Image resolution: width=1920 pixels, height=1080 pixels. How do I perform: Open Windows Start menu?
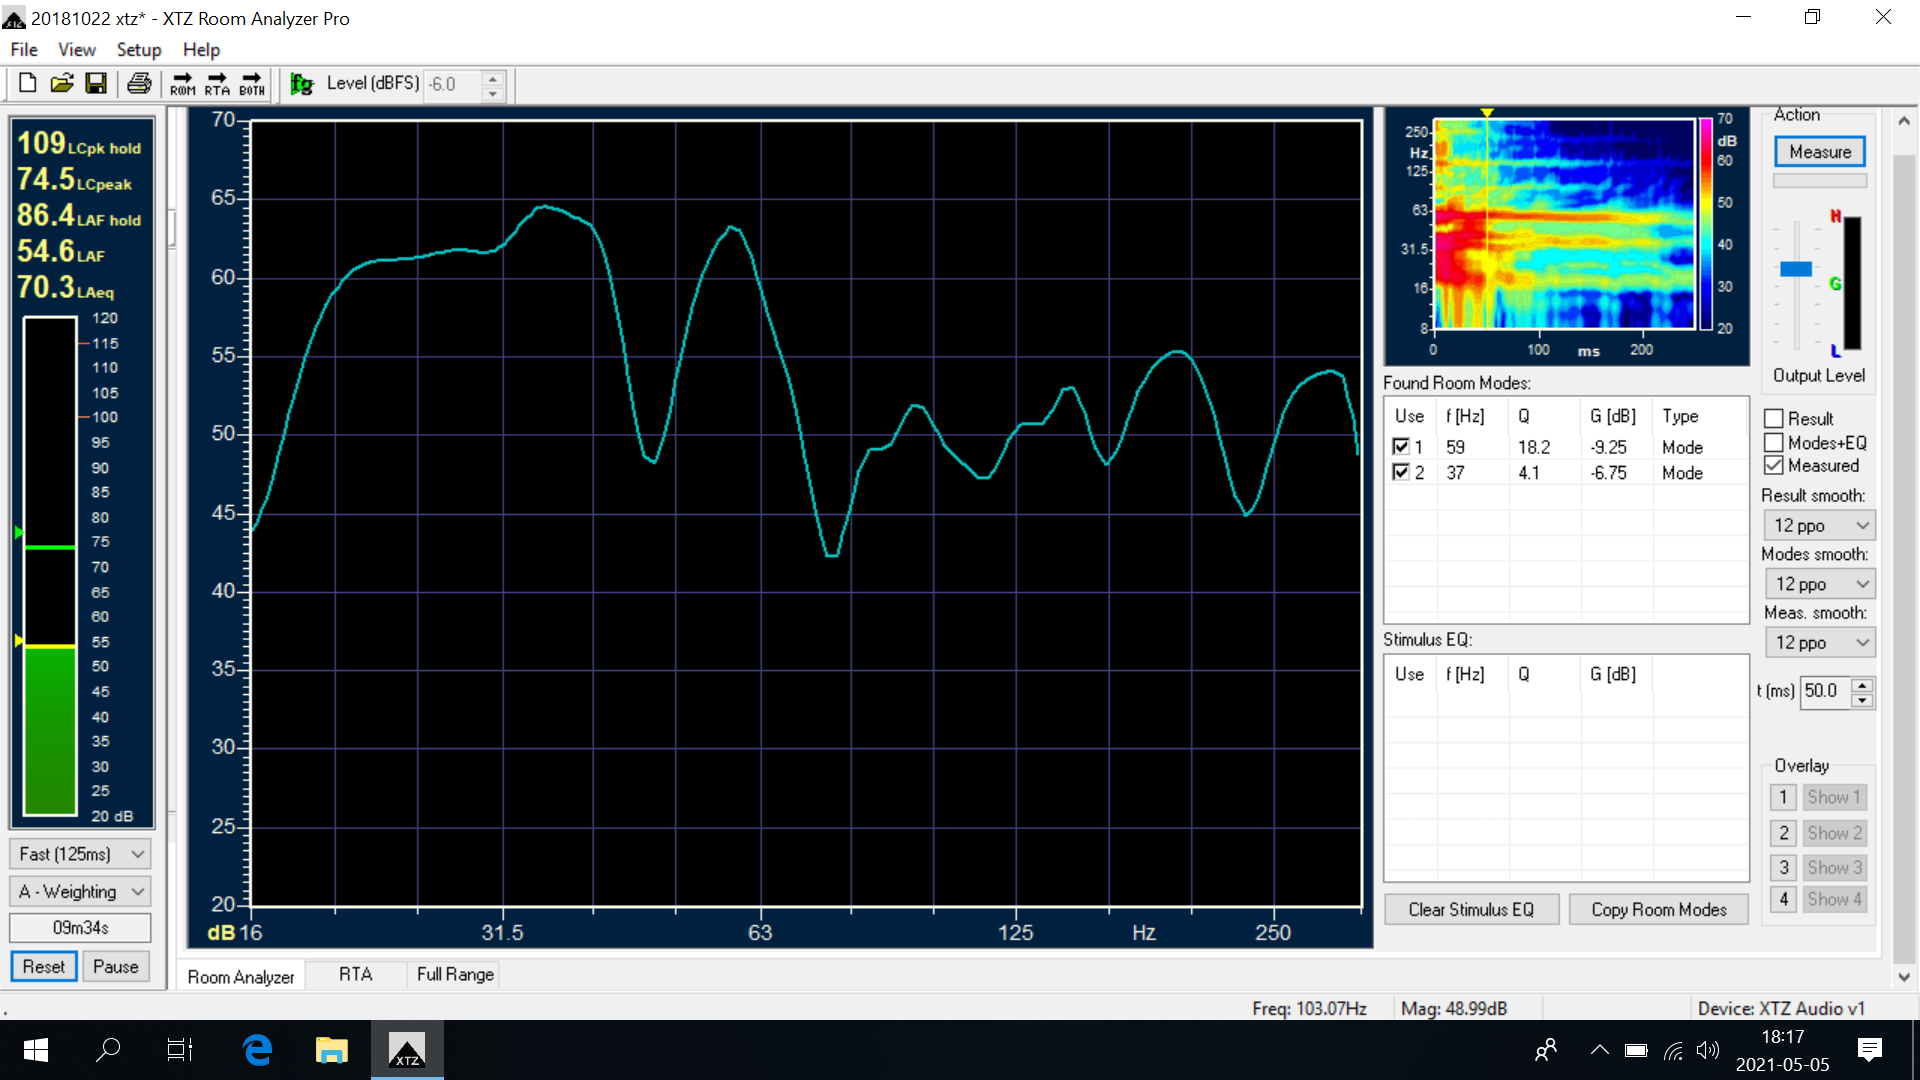point(36,1050)
